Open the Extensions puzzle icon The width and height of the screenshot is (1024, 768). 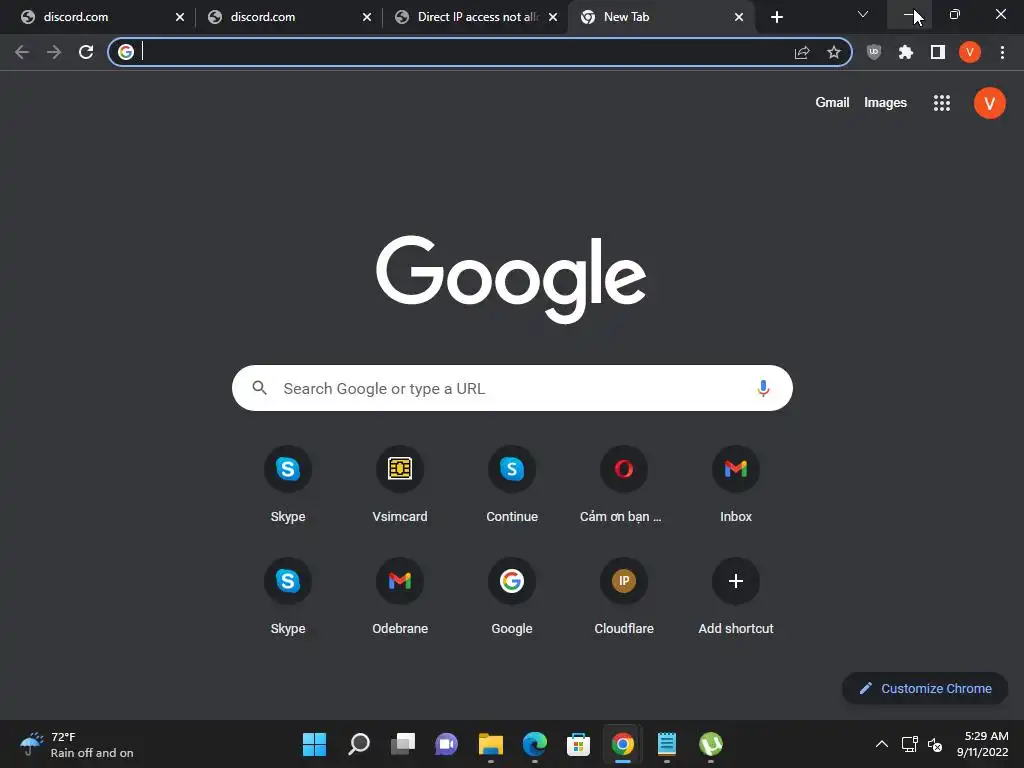pyautogui.click(x=905, y=52)
